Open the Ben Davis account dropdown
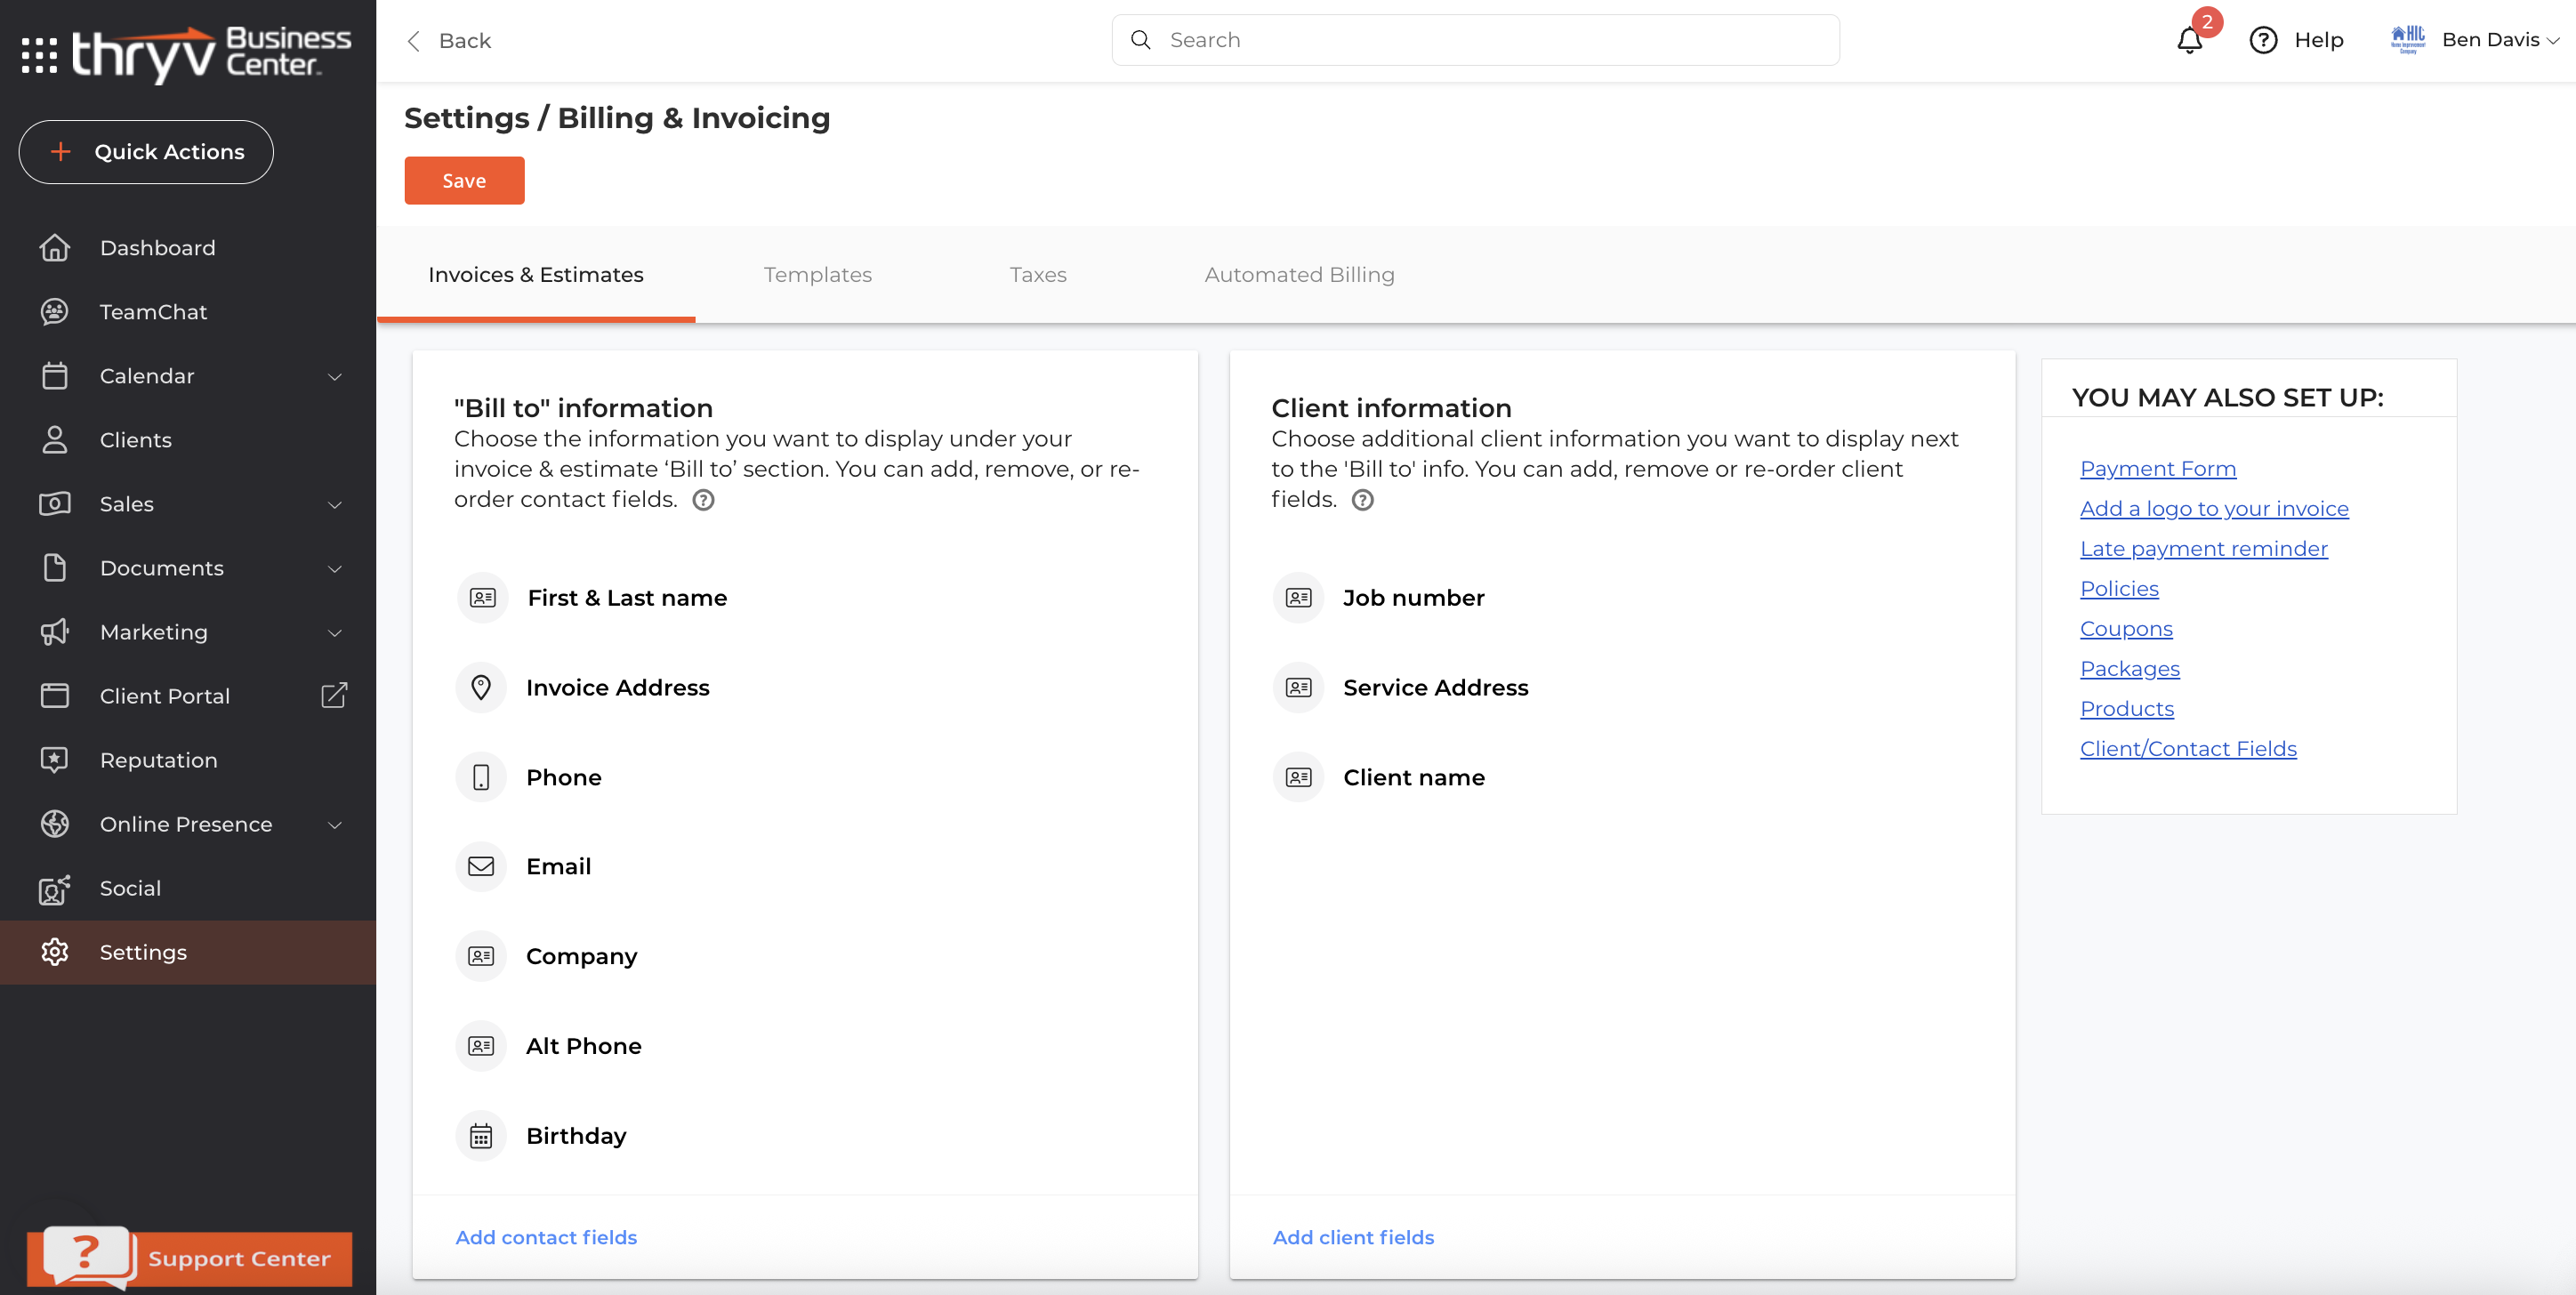 (2498, 40)
